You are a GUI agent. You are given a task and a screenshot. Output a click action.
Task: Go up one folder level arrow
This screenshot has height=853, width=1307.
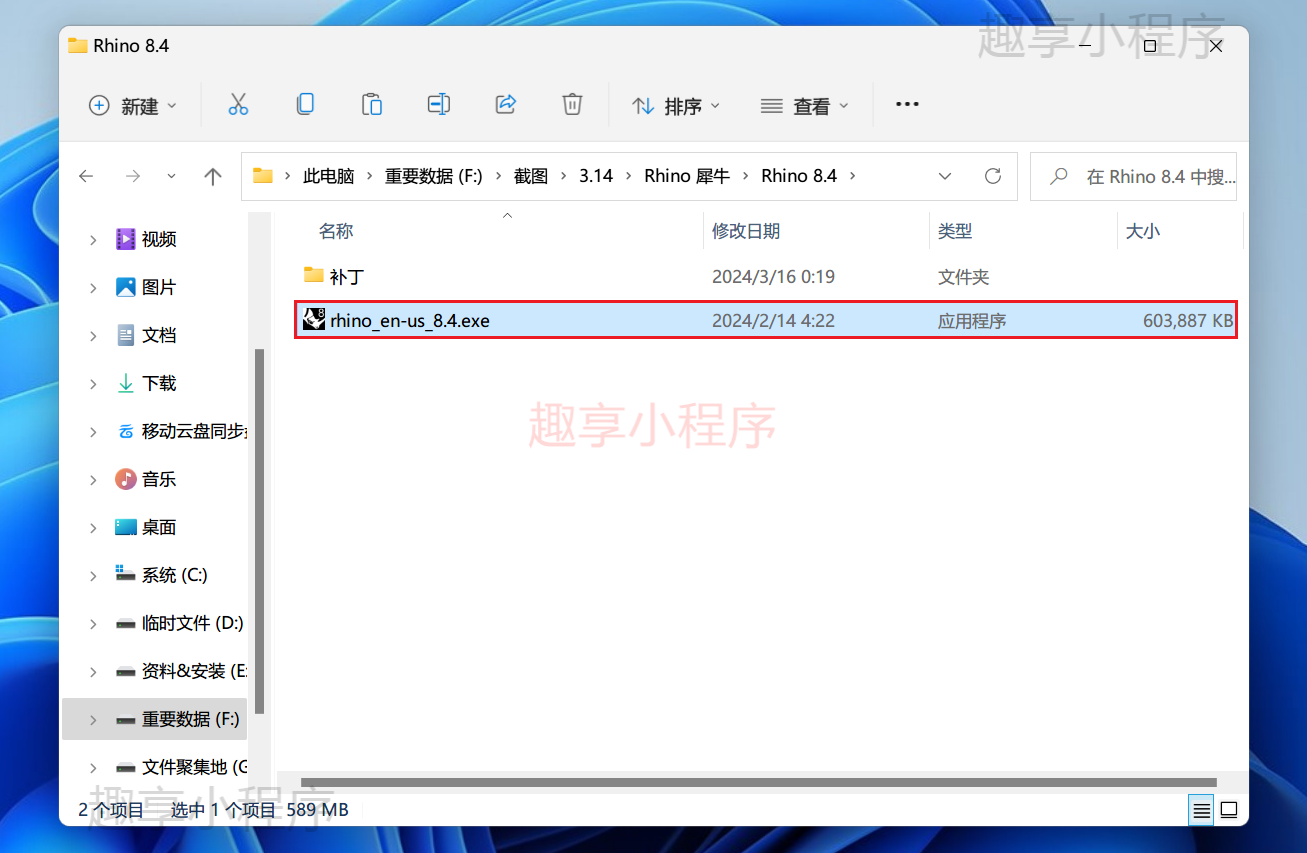pyautogui.click(x=212, y=176)
